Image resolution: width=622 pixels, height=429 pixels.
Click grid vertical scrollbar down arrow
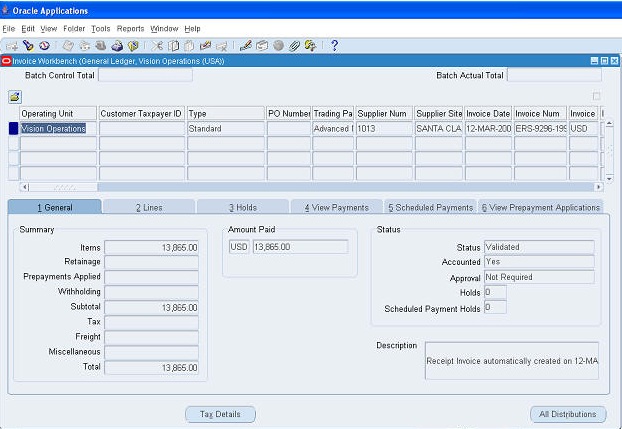[609, 179]
